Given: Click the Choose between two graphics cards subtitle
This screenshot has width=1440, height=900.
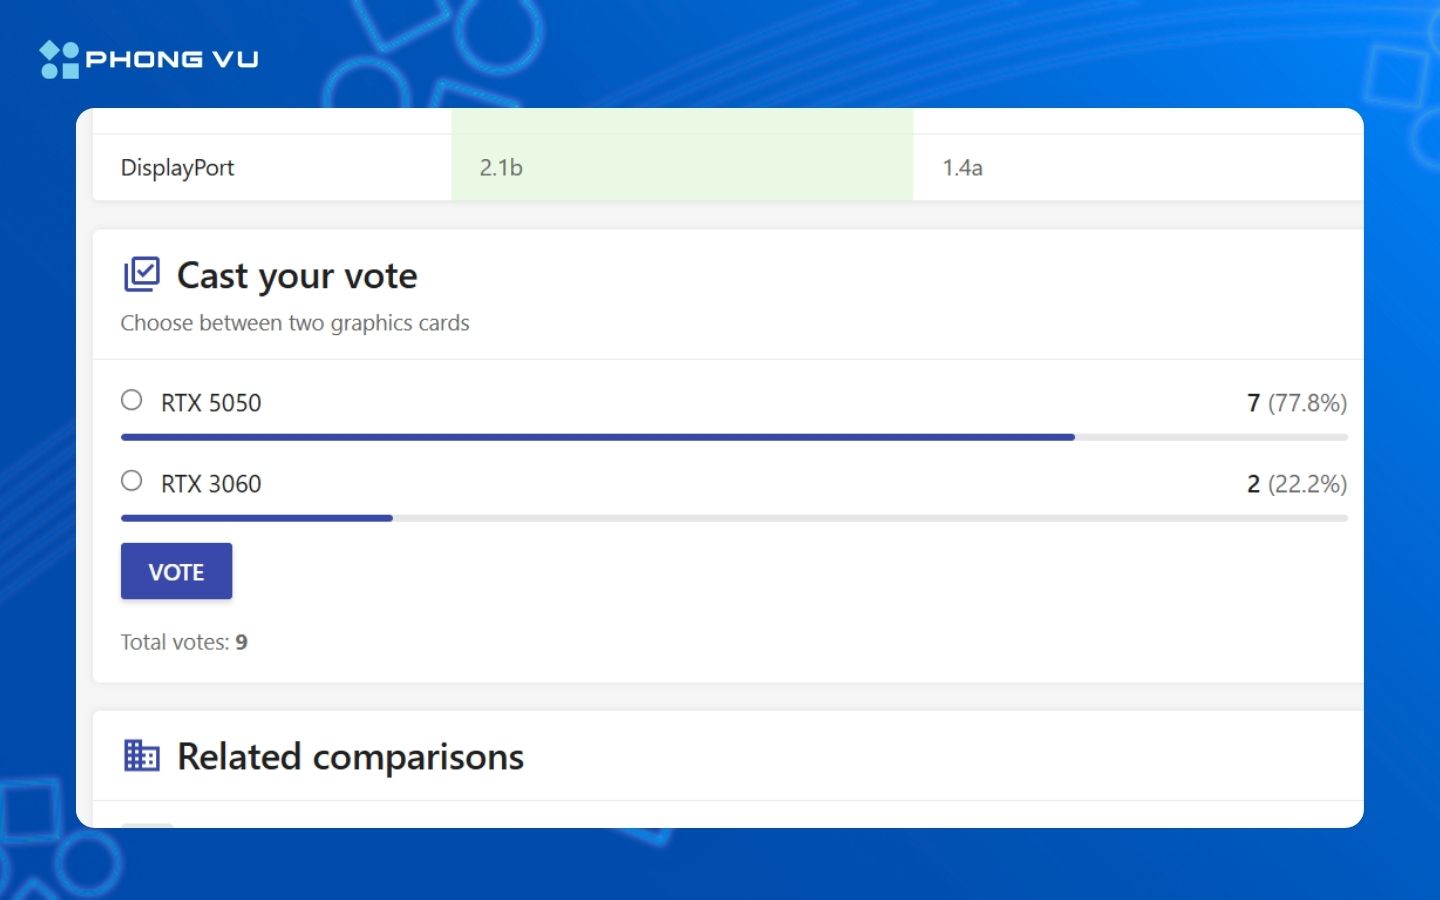Looking at the screenshot, I should [295, 323].
